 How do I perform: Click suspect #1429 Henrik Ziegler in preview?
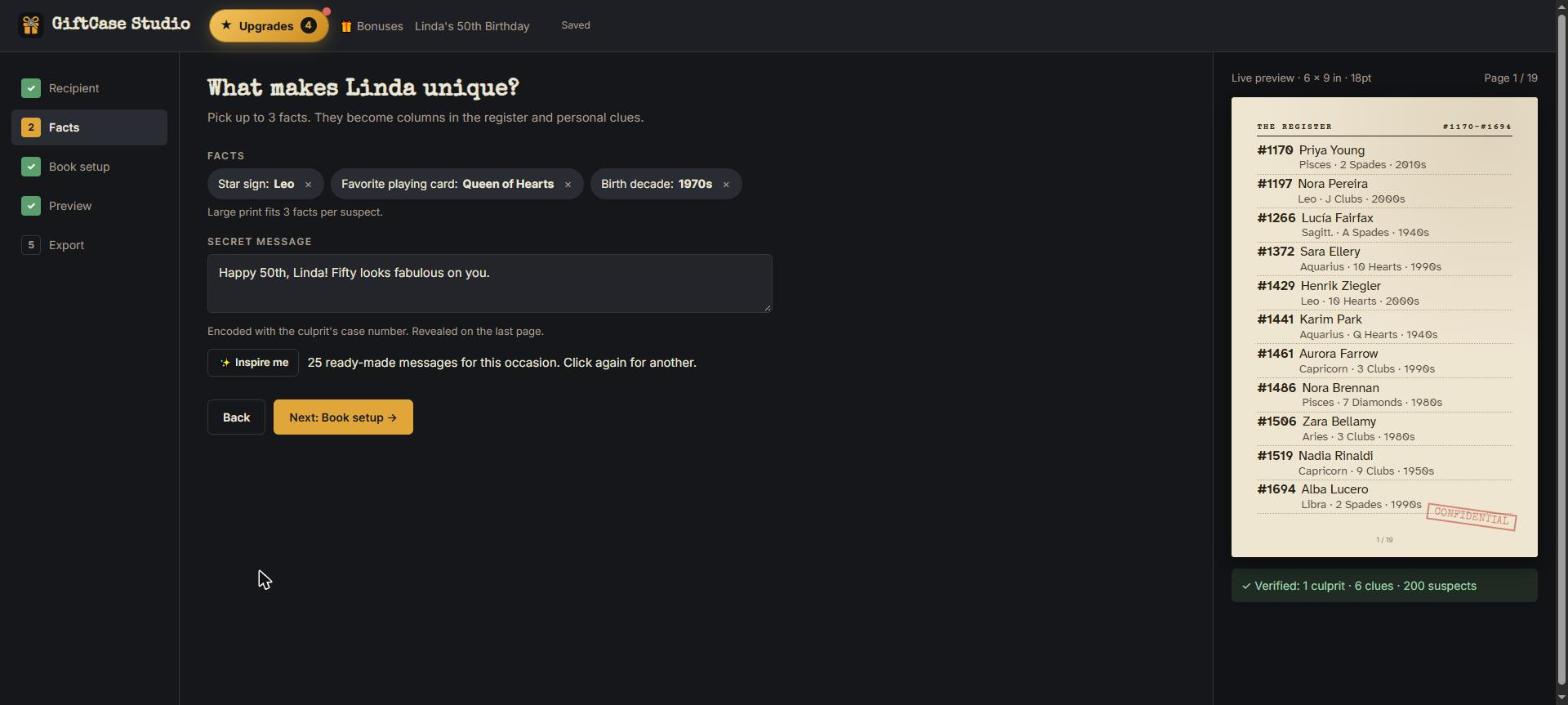[1384, 293]
